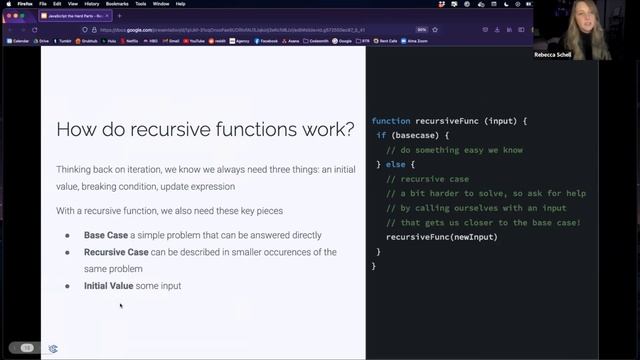Screen dimensions: 640x360
Task: Open the Firefox application menu
Action: click(x=25, y=4)
